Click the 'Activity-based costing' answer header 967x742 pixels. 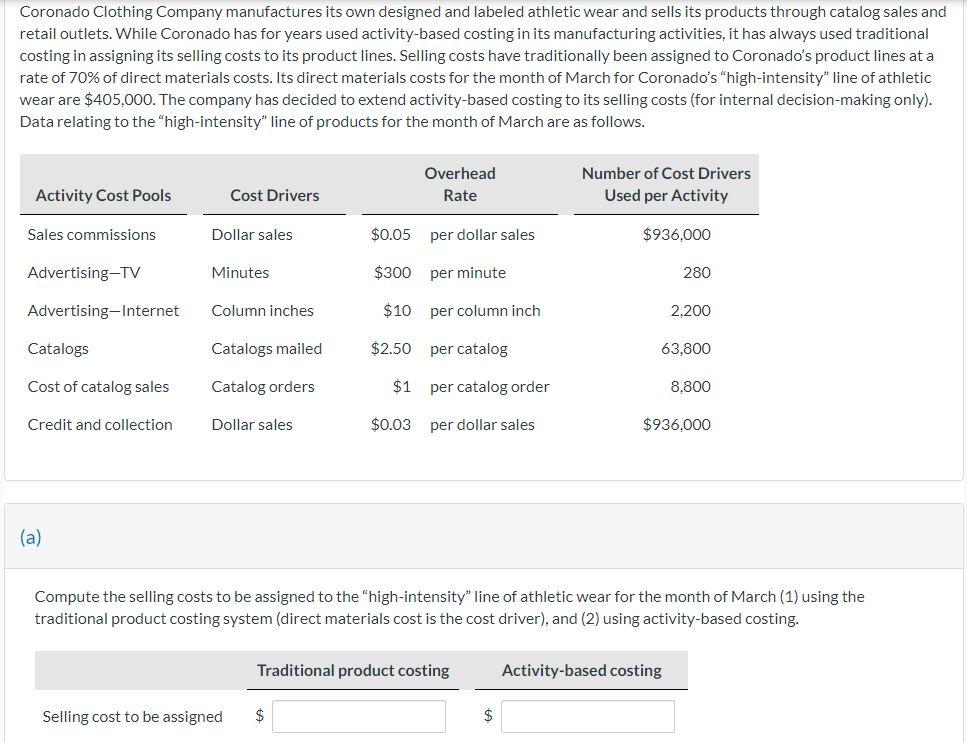pyautogui.click(x=582, y=670)
